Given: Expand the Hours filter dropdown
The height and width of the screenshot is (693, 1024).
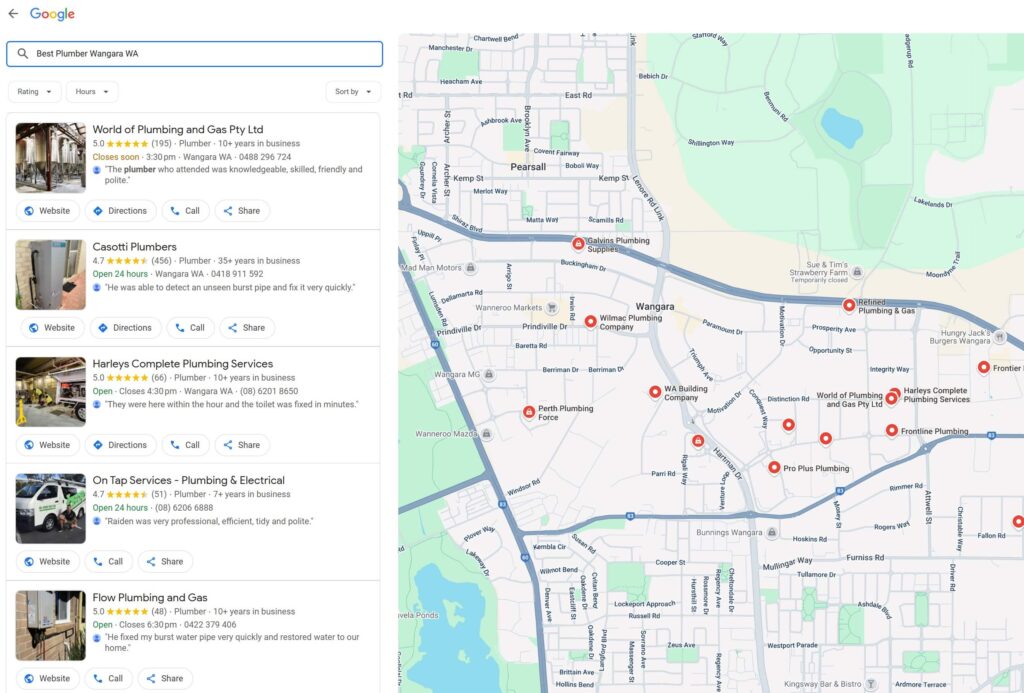Looking at the screenshot, I should click(92, 92).
